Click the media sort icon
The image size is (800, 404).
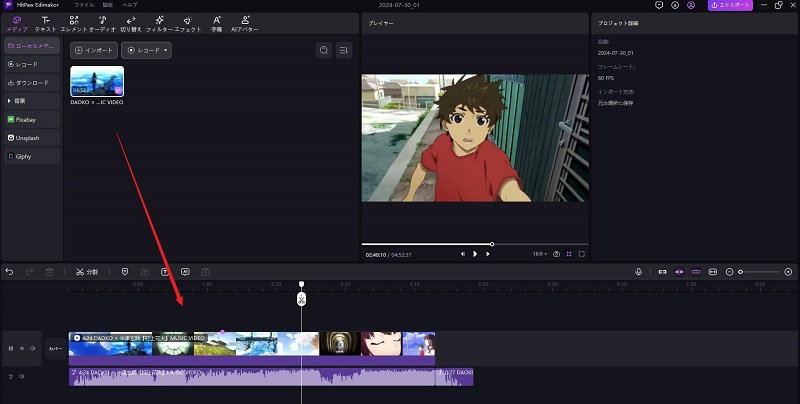(x=344, y=50)
